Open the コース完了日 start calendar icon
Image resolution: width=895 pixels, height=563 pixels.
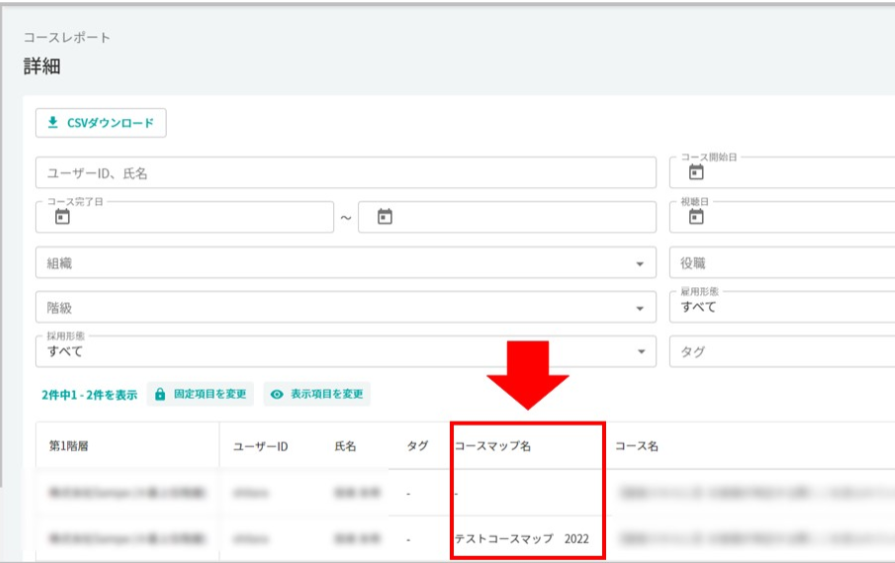[62, 217]
